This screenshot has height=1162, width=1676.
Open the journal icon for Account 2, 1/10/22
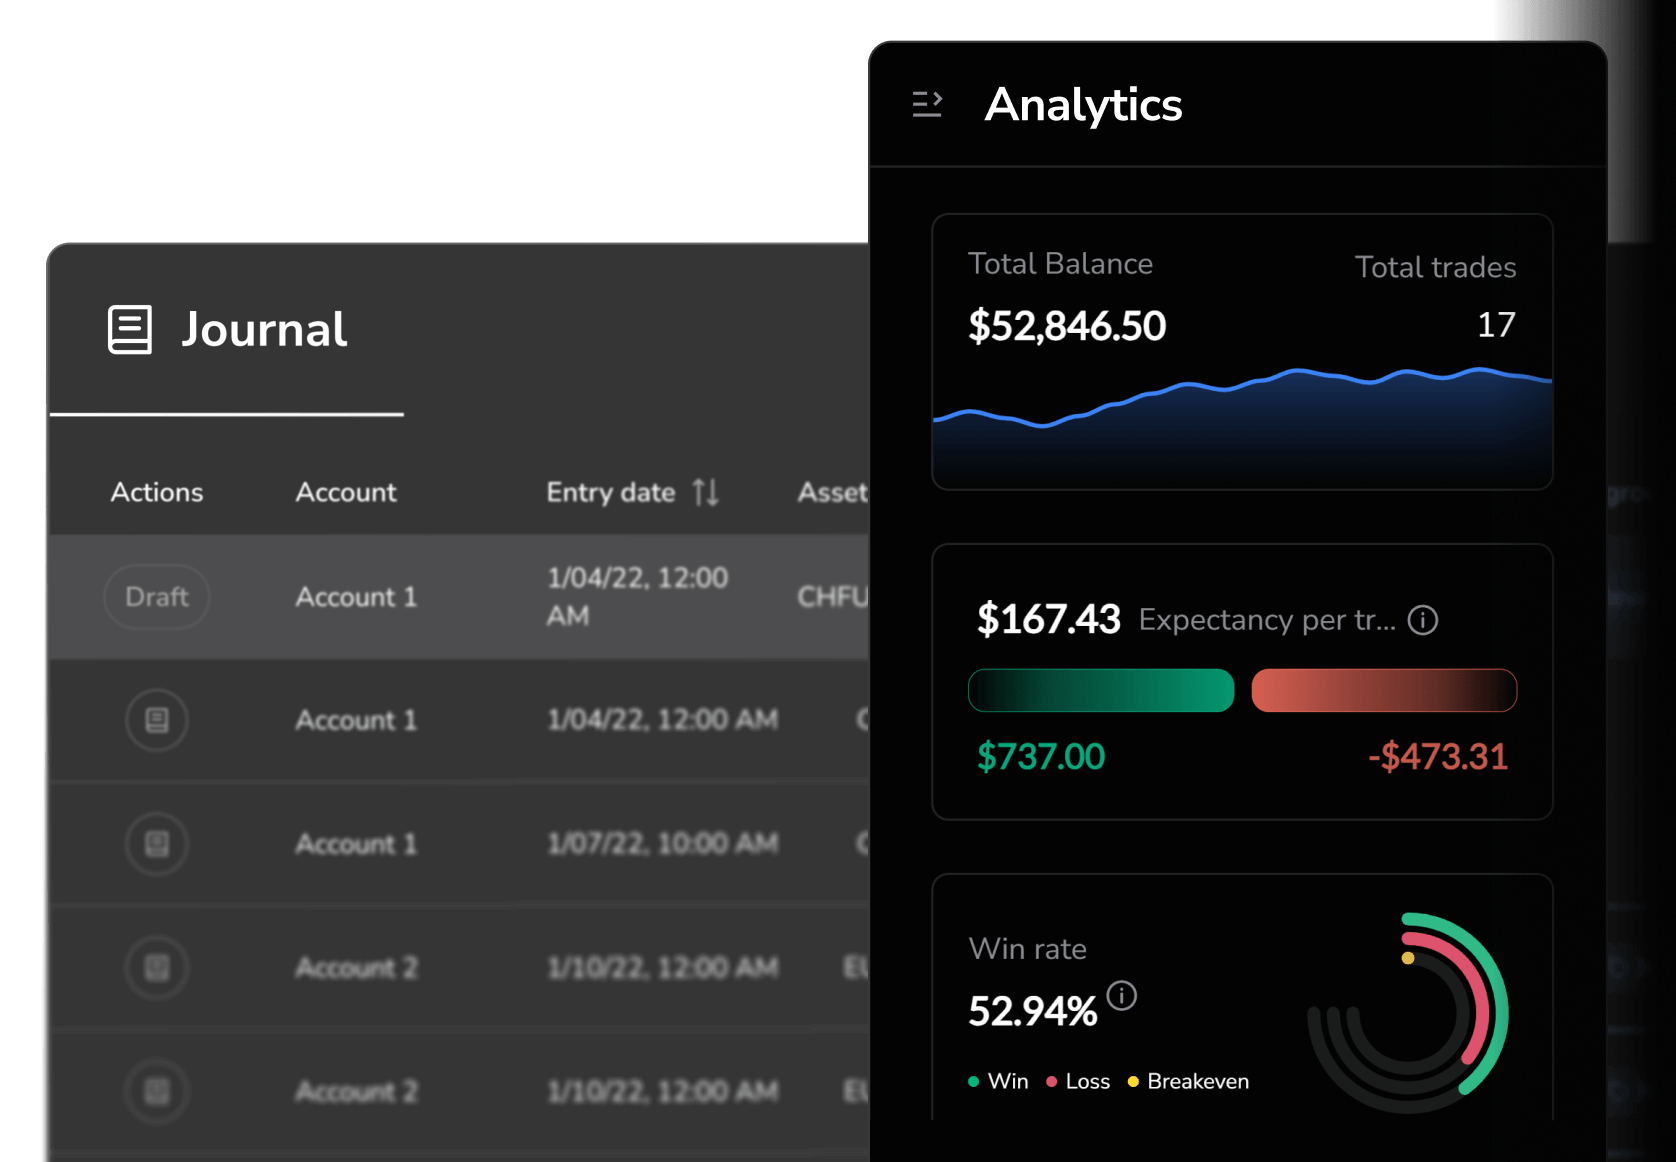(x=156, y=967)
